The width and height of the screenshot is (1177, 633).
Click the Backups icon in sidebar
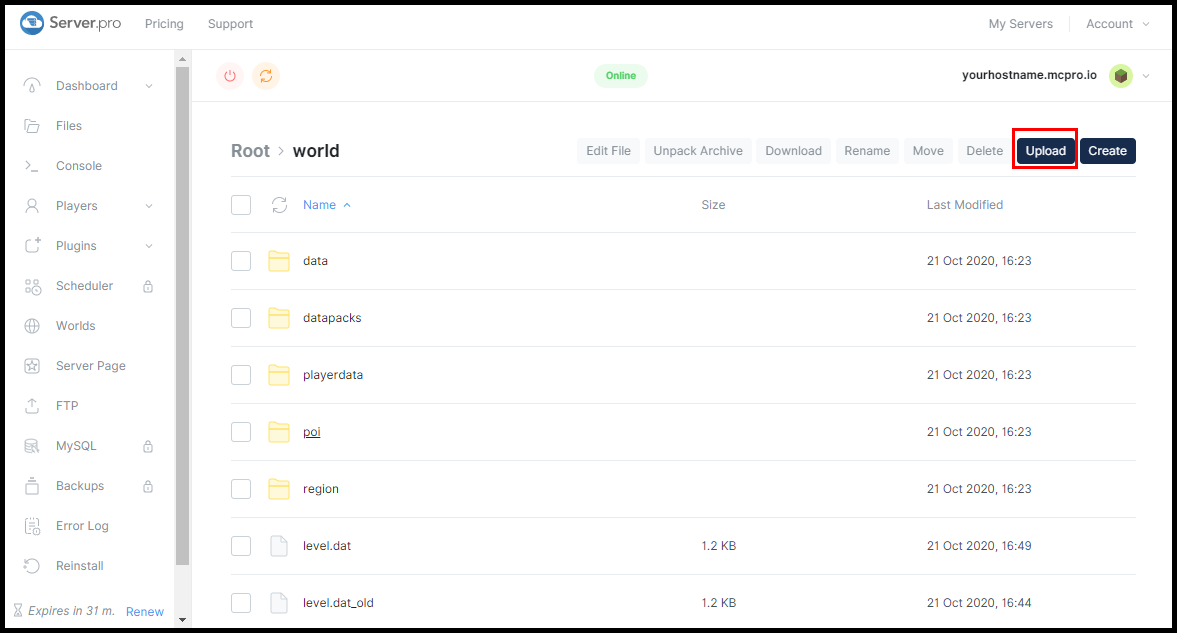tap(32, 486)
